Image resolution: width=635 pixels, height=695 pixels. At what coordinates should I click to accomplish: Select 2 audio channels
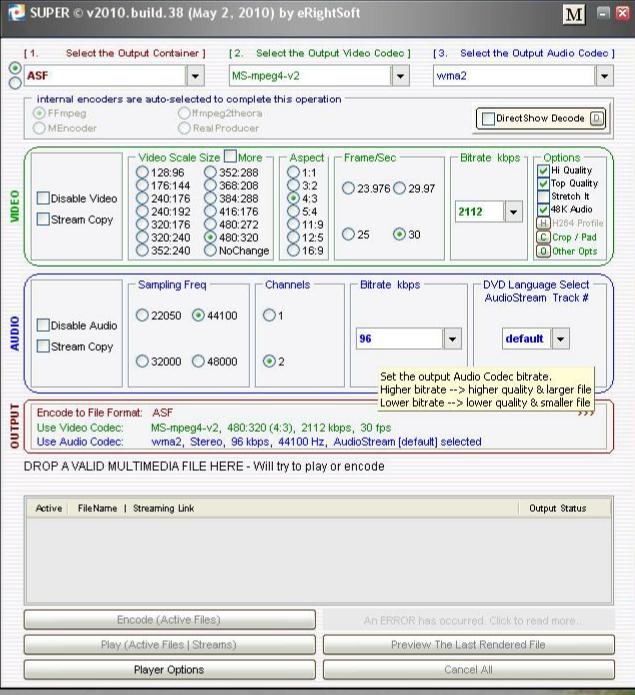[269, 361]
